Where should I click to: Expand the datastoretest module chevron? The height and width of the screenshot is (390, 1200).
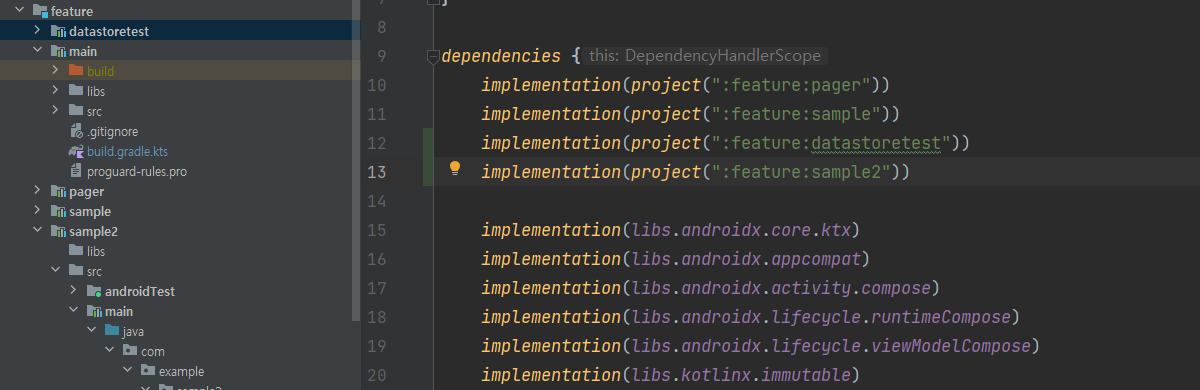point(38,31)
